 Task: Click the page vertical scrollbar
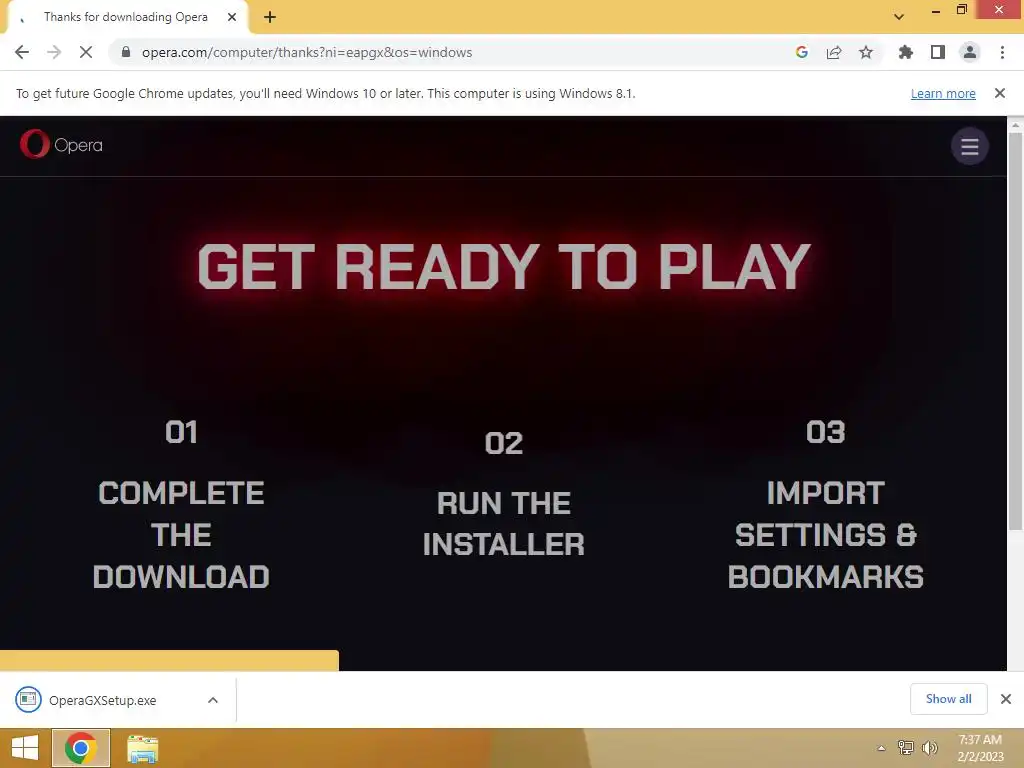pyautogui.click(x=1016, y=332)
